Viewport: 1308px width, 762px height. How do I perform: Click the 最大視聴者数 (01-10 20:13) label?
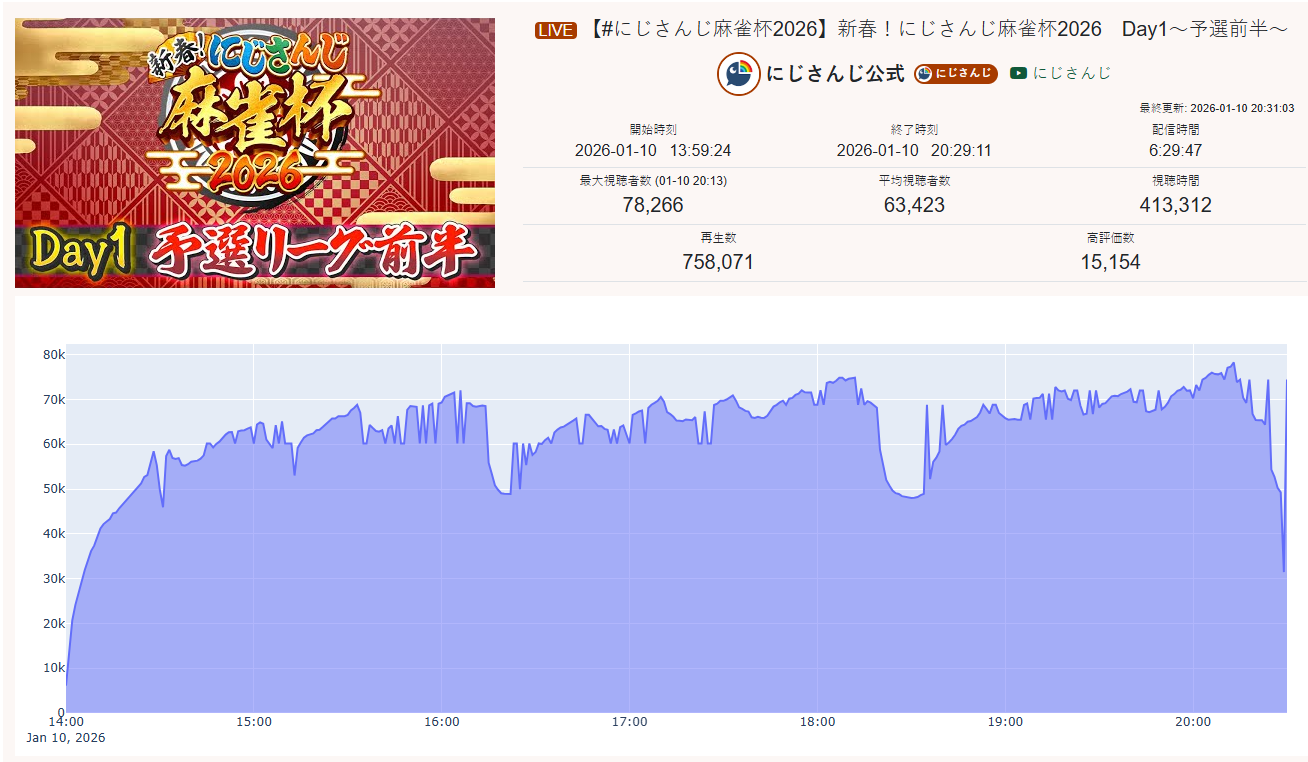[653, 181]
